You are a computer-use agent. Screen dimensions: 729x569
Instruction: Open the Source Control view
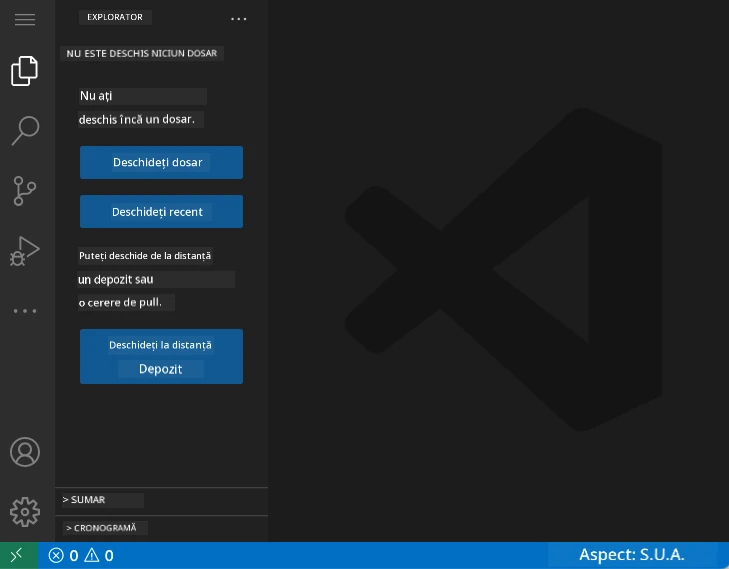(x=25, y=191)
